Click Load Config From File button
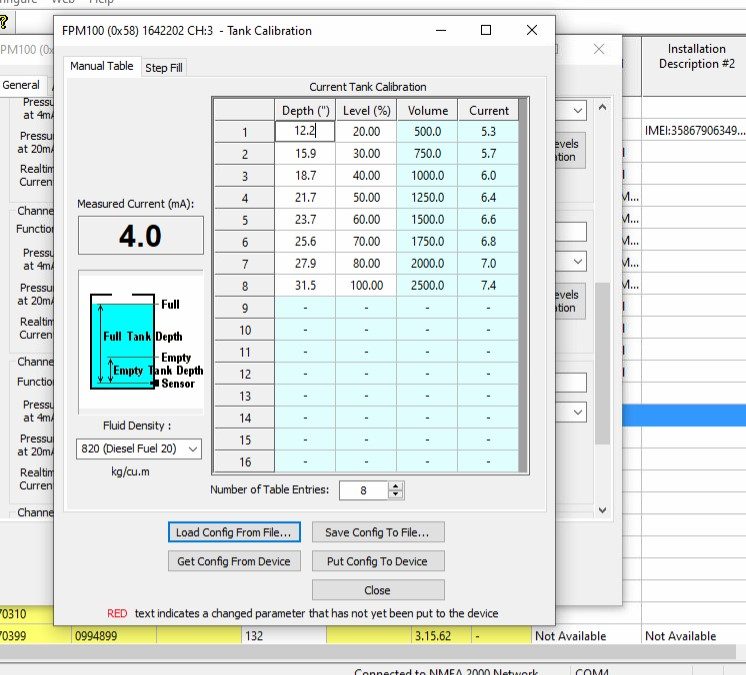Screen dimensions: 746x675 click(x=233, y=532)
